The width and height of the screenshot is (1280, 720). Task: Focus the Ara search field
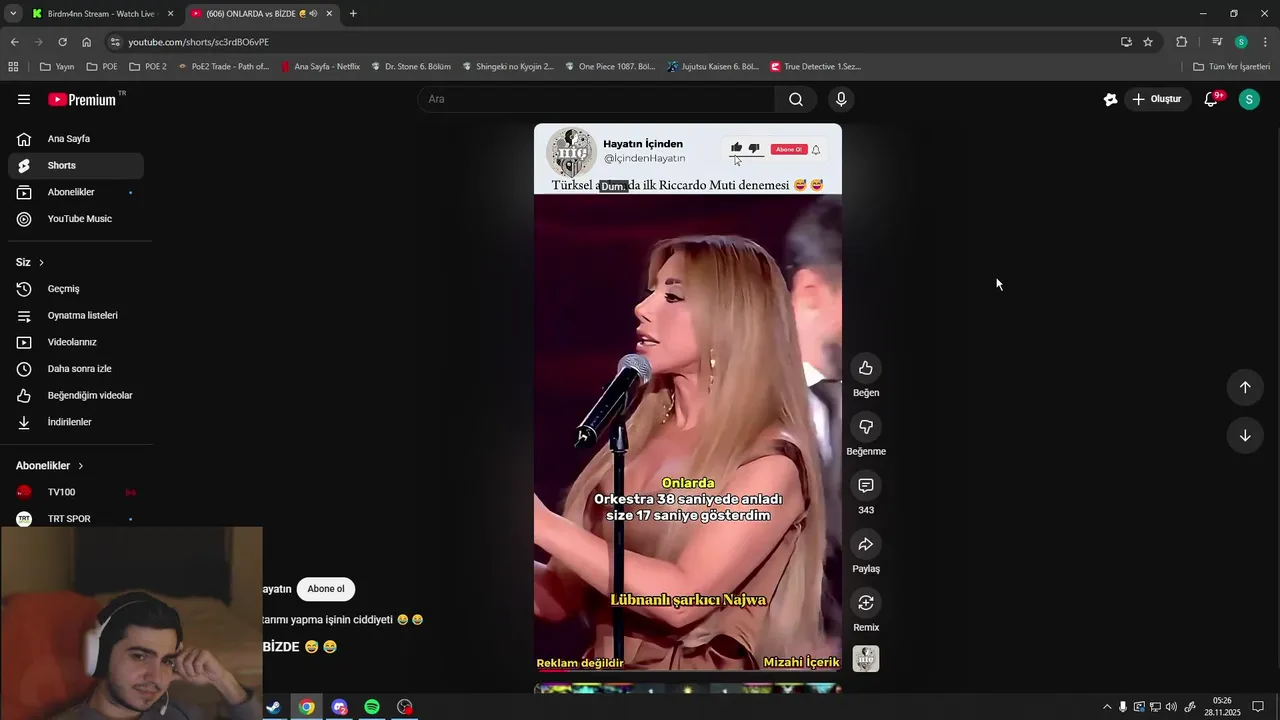coord(596,99)
